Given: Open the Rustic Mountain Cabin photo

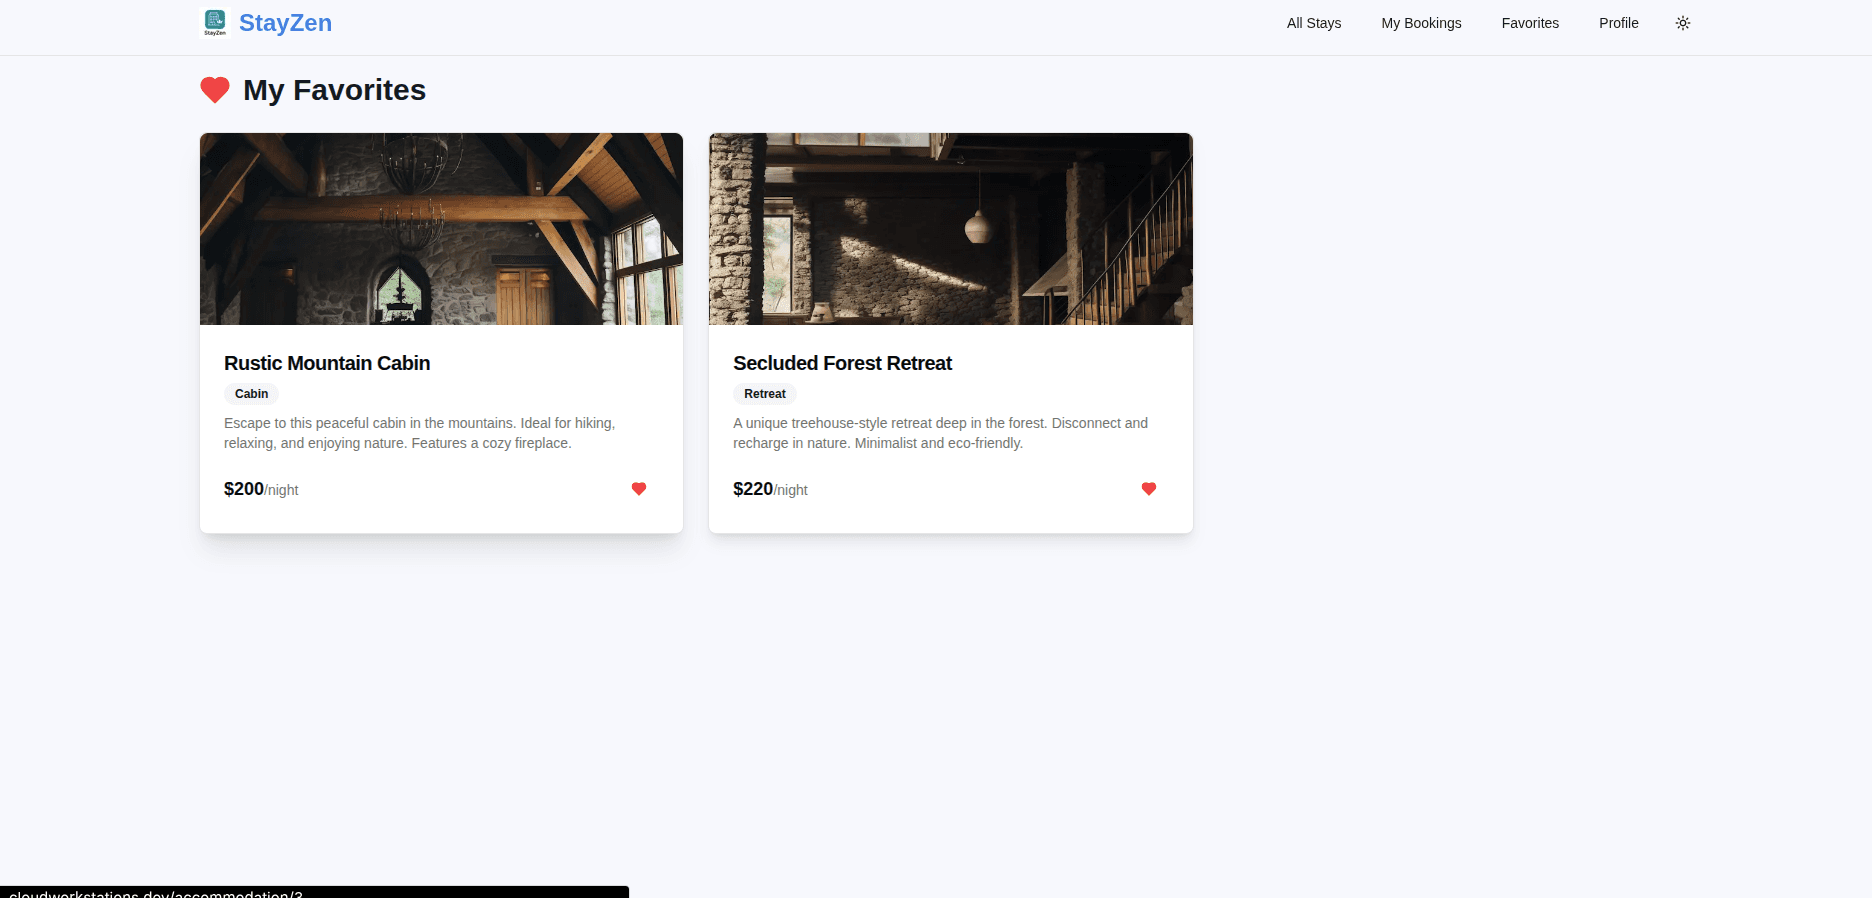Looking at the screenshot, I should [x=441, y=229].
